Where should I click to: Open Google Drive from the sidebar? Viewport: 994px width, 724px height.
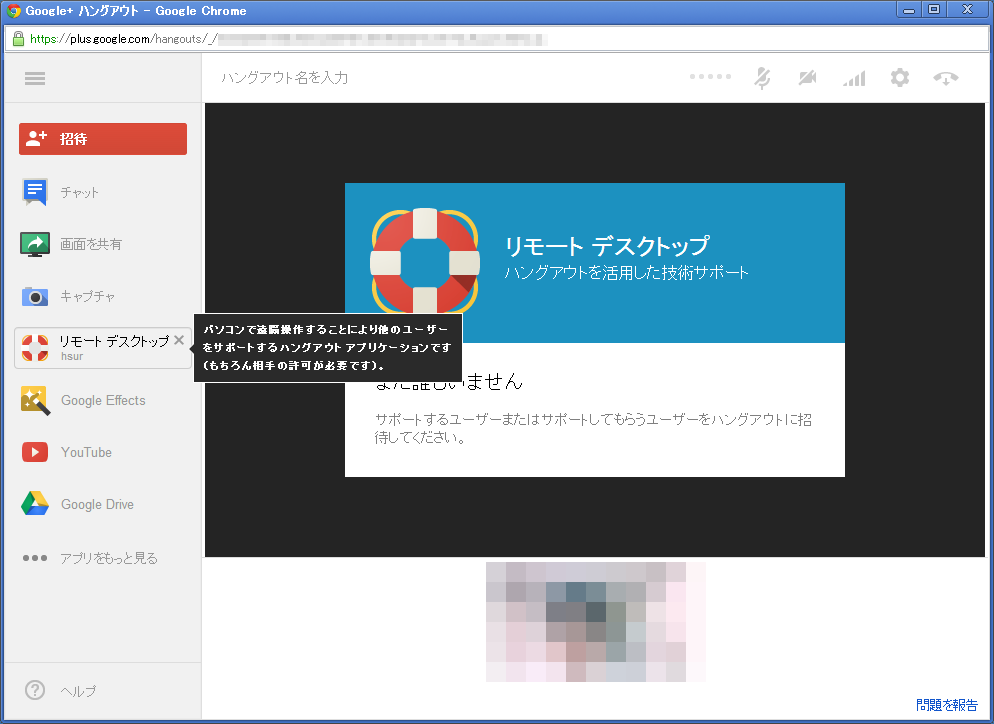(x=96, y=504)
